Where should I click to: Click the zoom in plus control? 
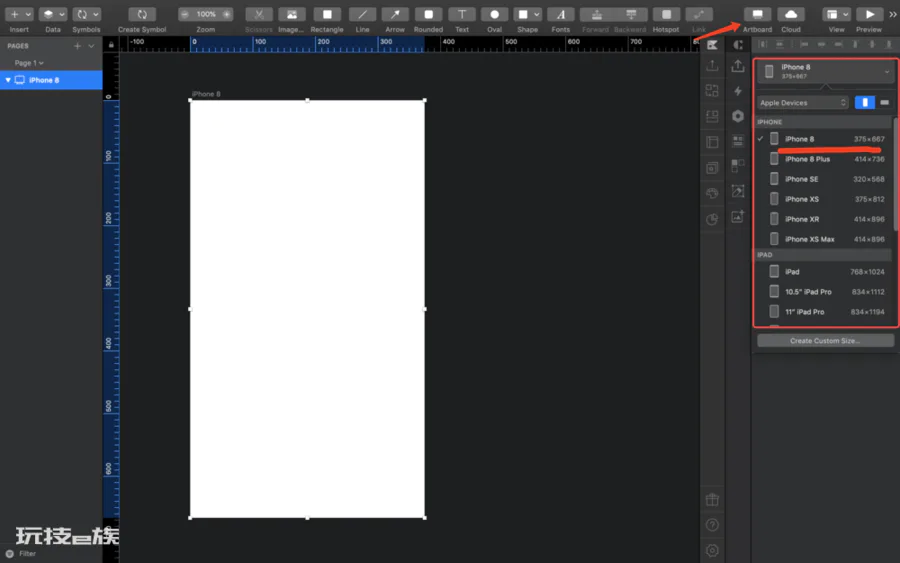coord(227,14)
